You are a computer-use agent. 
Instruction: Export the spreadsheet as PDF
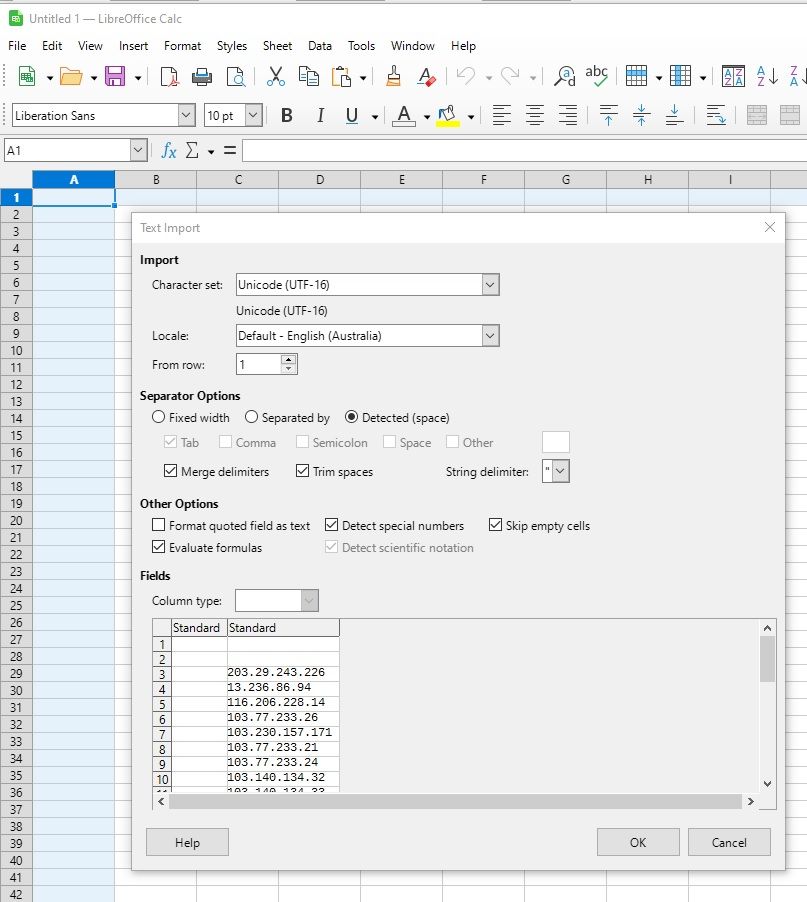167,77
